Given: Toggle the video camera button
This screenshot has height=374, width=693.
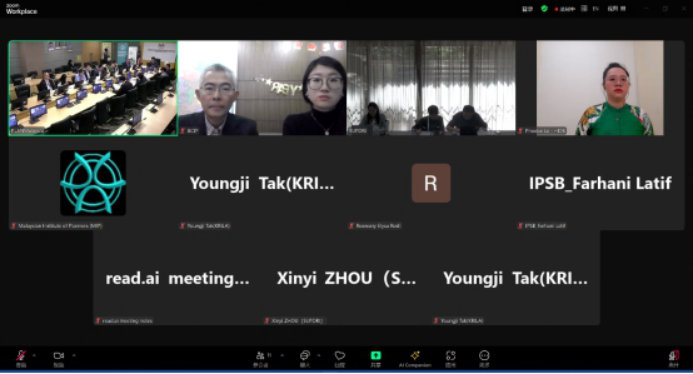Looking at the screenshot, I should point(59,358).
